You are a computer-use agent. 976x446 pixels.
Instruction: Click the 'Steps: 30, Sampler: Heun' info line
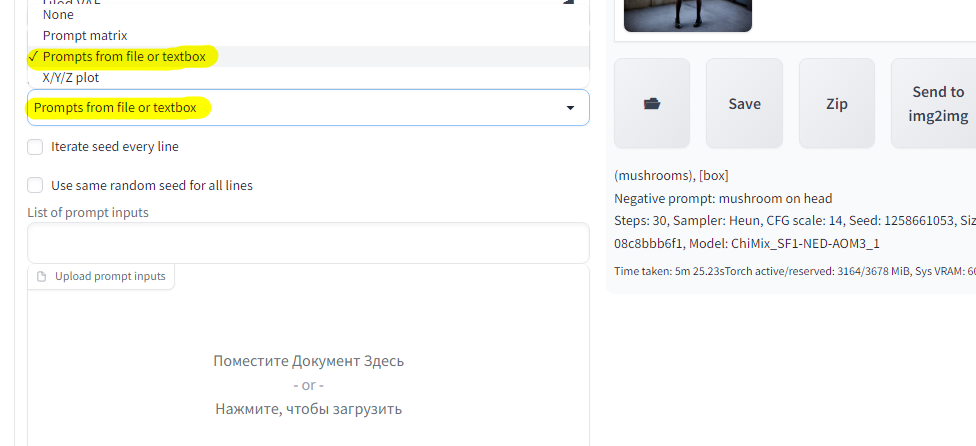coord(795,221)
